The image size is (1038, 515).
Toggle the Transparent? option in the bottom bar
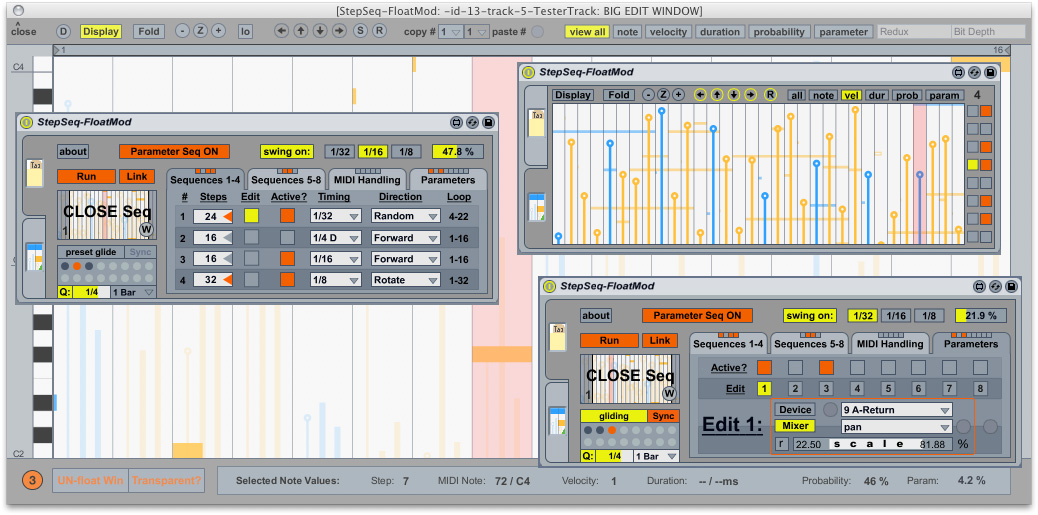[x=166, y=480]
